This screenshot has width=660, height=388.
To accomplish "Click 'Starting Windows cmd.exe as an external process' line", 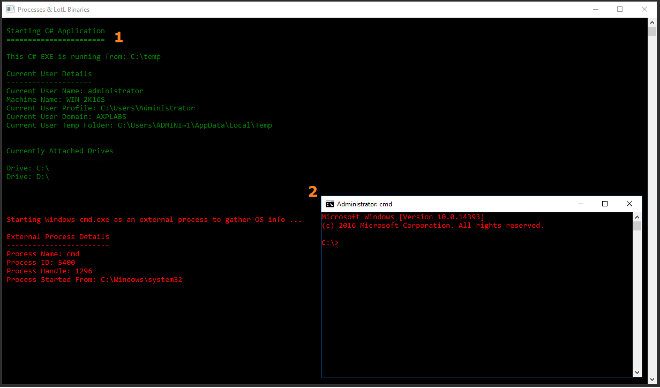I will point(154,220).
